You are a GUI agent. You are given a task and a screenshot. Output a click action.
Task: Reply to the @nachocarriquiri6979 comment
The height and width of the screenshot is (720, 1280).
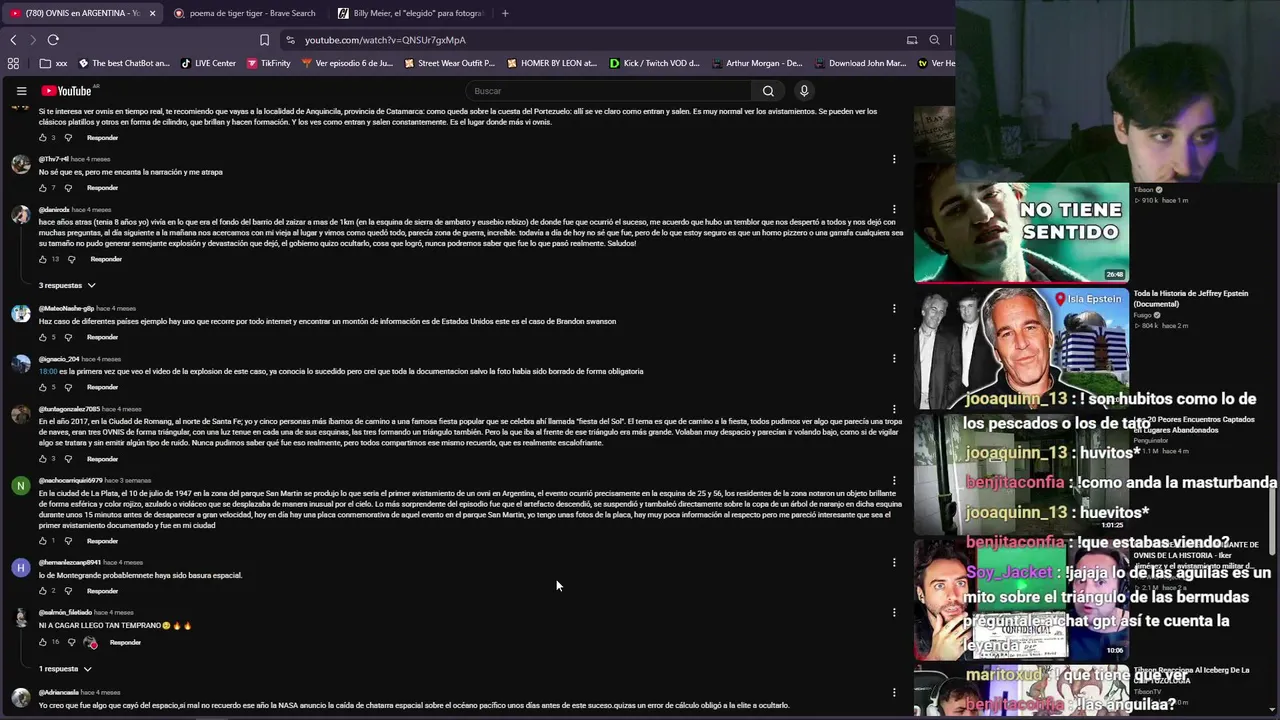[x=102, y=541]
